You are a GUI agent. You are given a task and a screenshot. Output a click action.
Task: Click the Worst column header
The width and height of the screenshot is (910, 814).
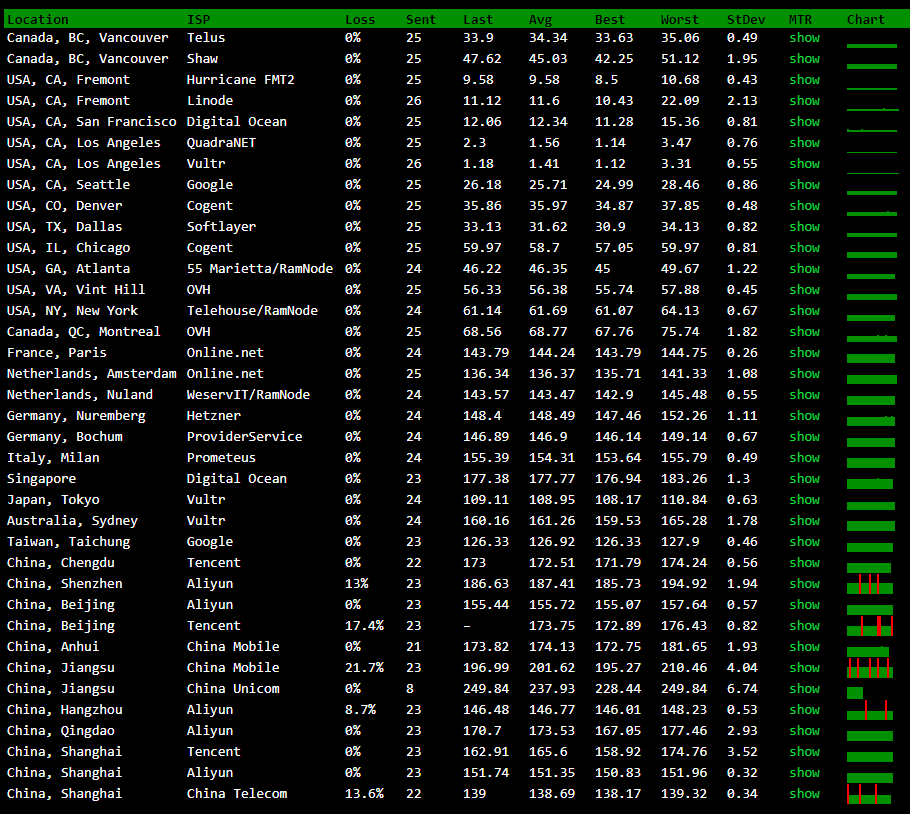coord(680,20)
